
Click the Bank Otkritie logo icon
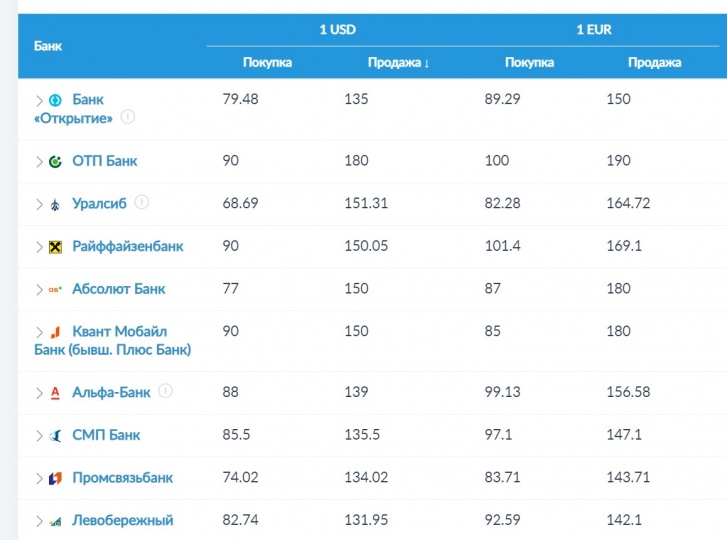[56, 100]
